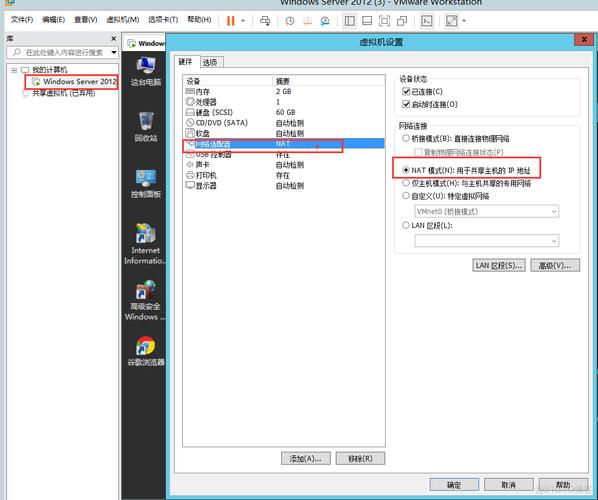Open the 查看(V) menu
Viewport: 598px width, 500px height.
(85, 19)
